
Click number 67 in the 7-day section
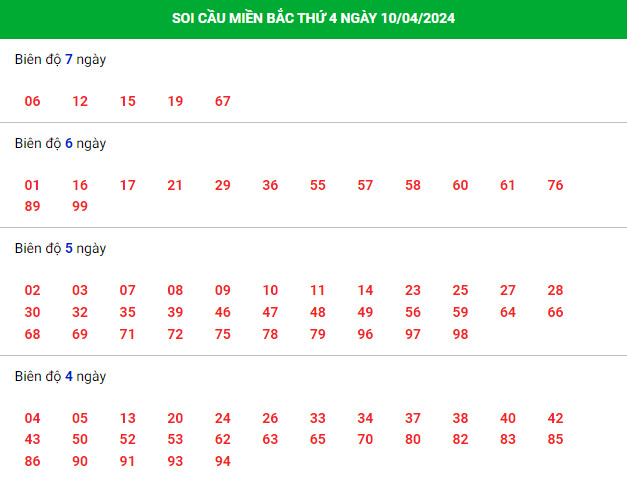pyautogui.click(x=223, y=101)
